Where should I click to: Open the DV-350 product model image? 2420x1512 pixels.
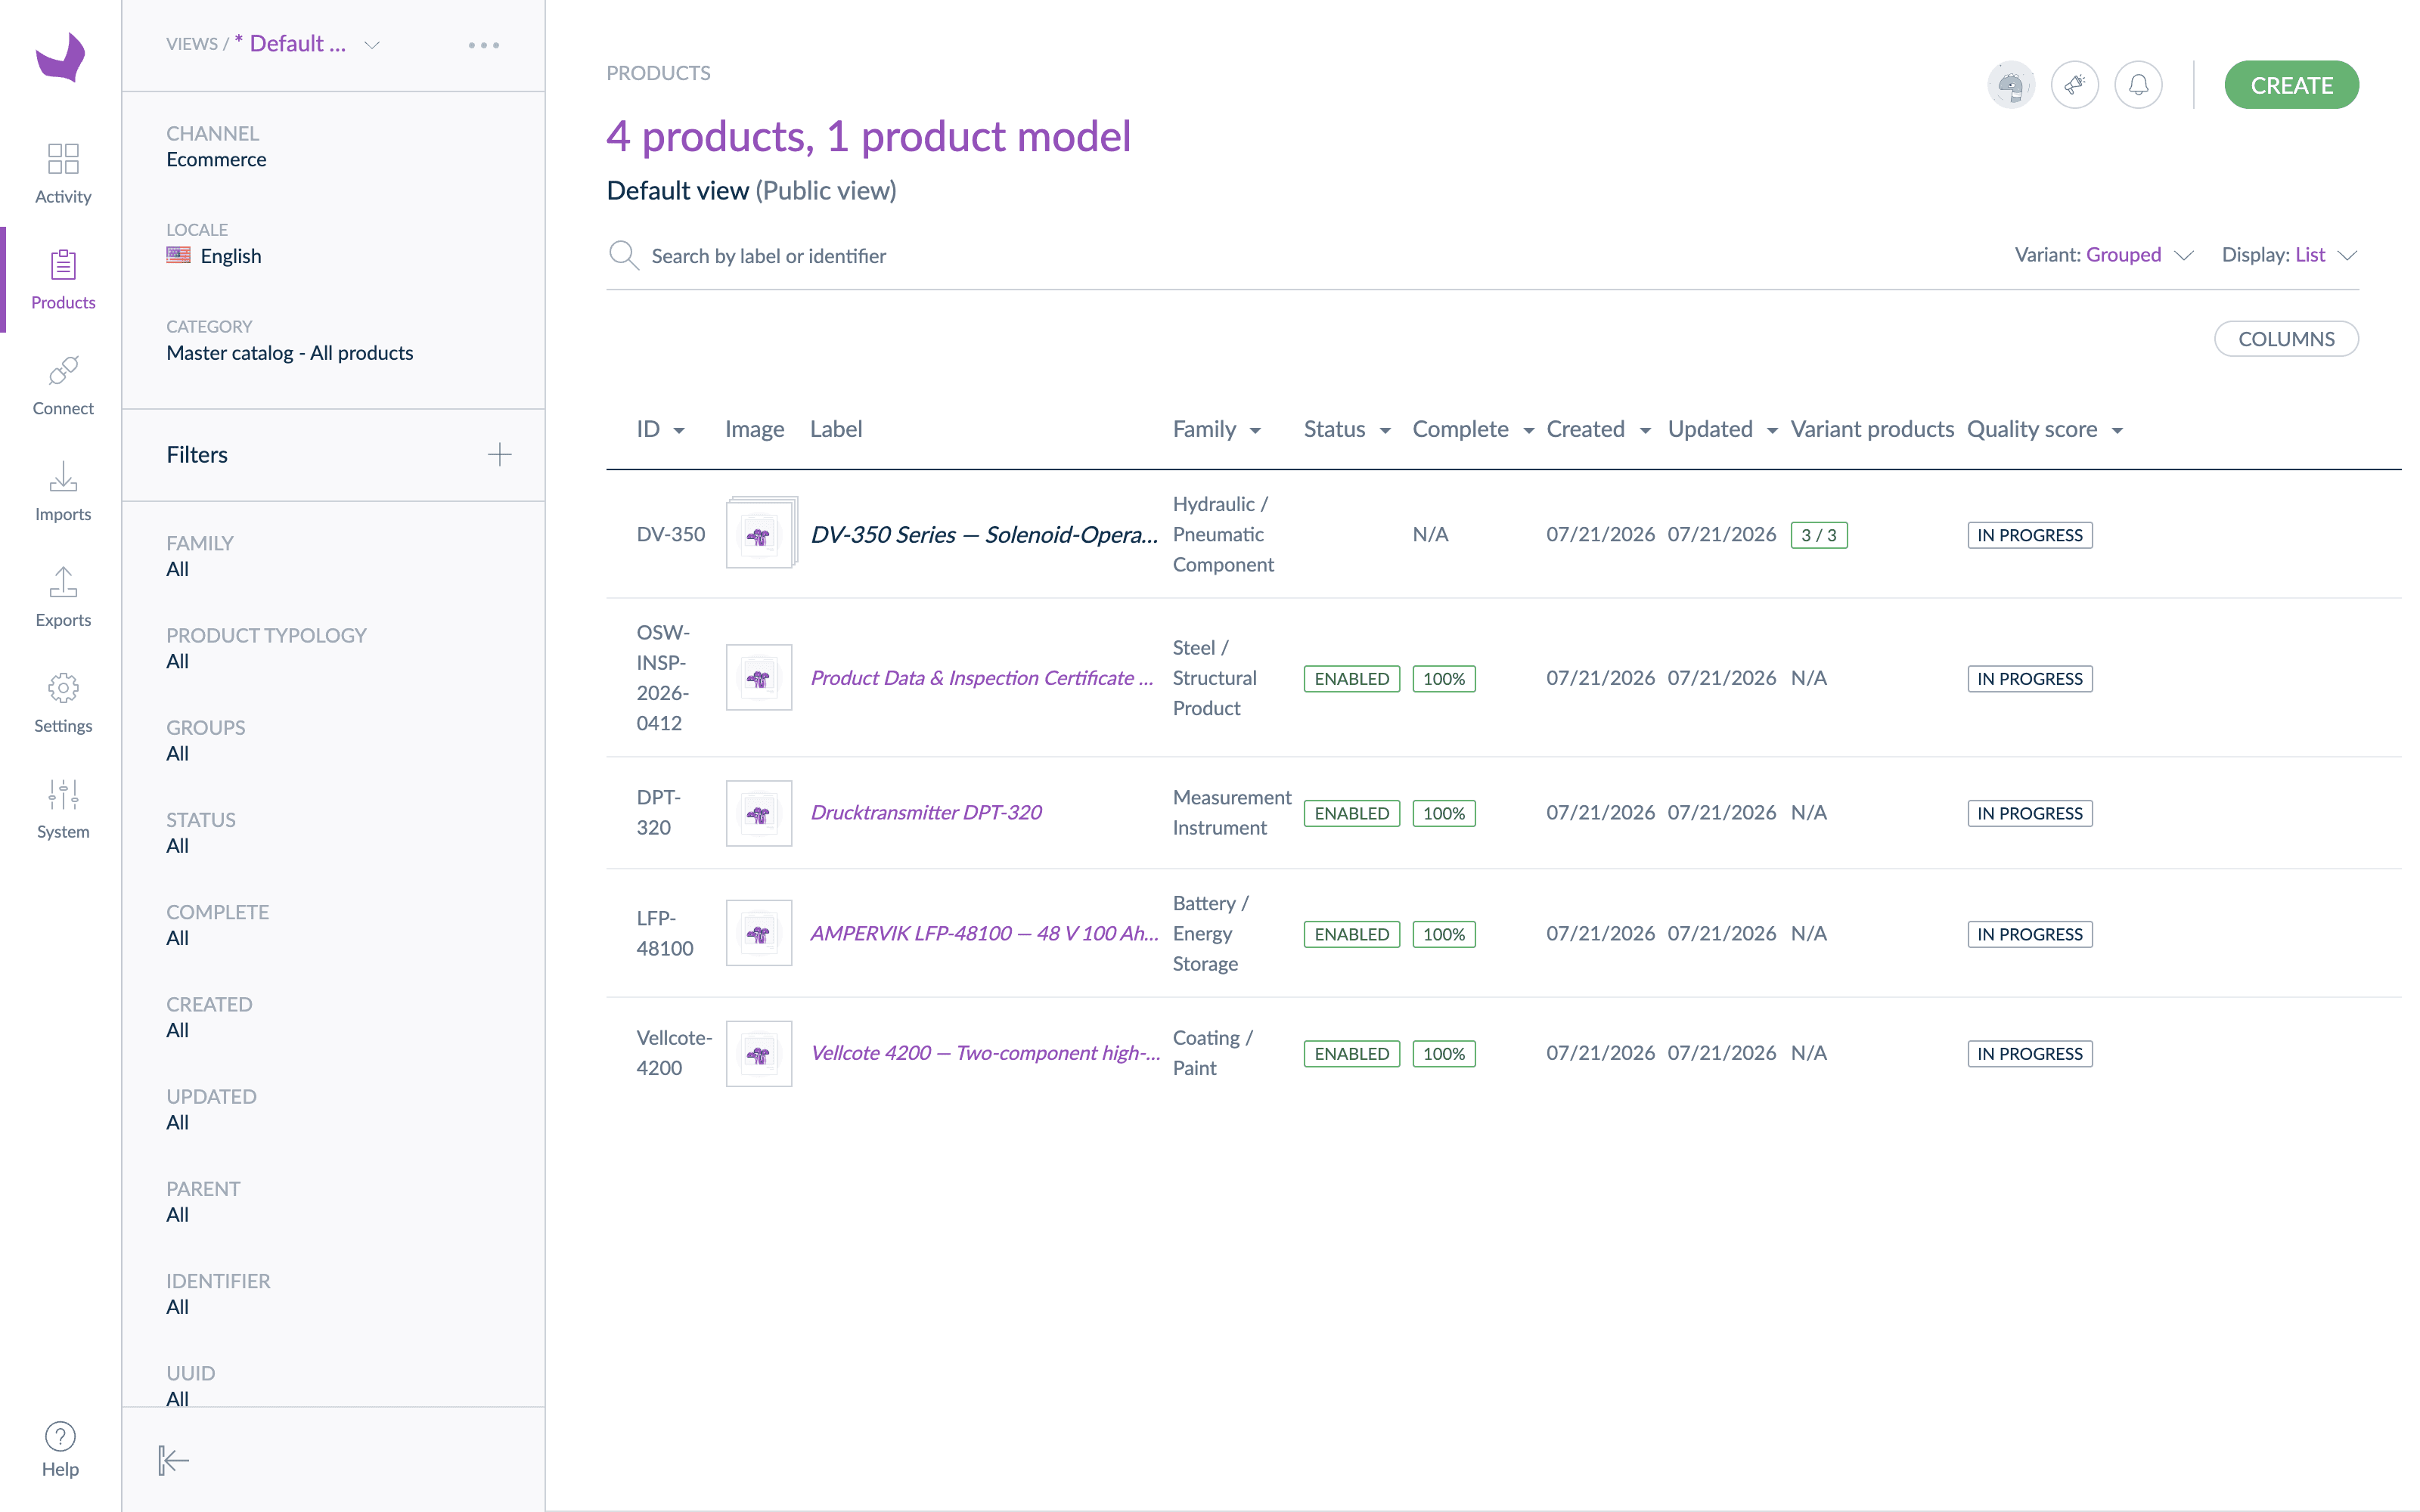(x=761, y=533)
